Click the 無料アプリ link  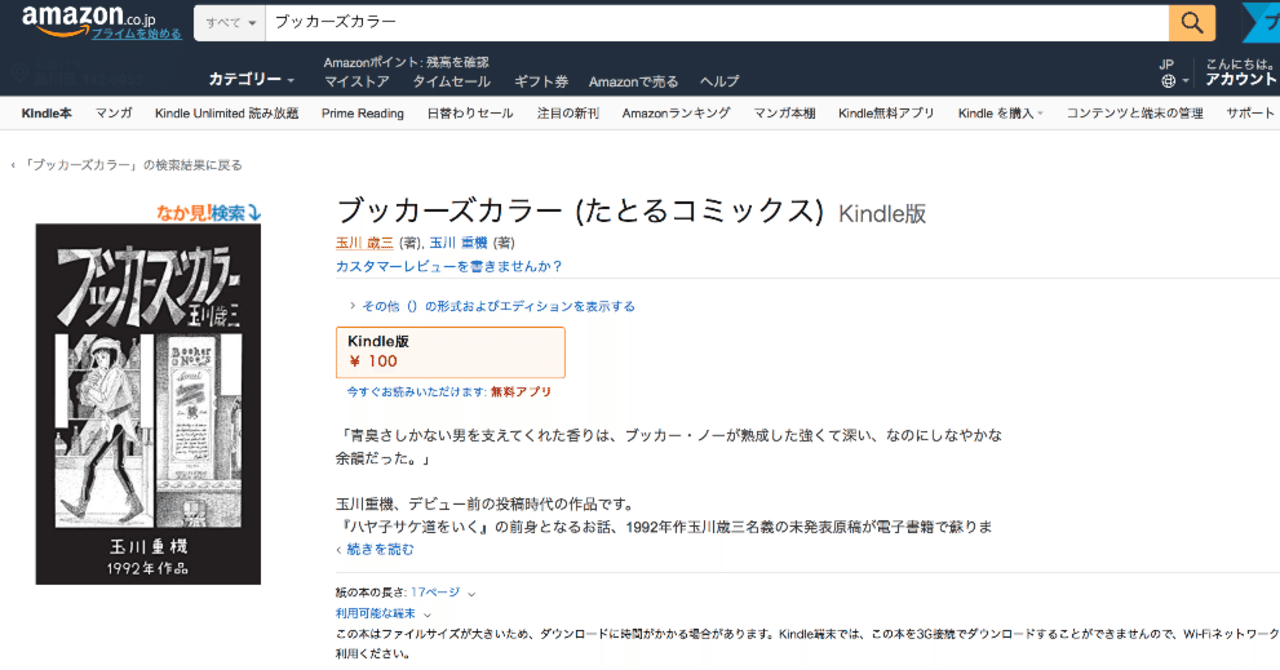coord(521,392)
